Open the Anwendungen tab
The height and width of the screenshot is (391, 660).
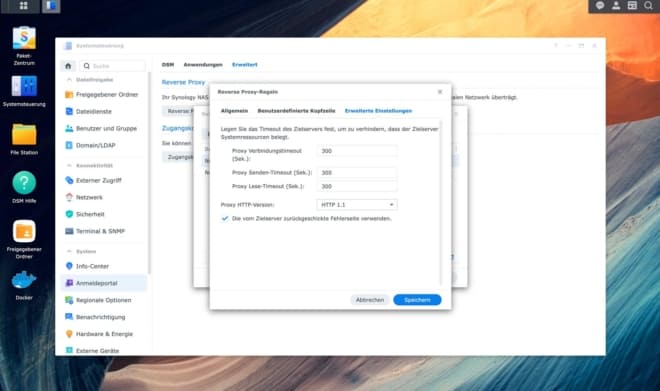click(203, 64)
